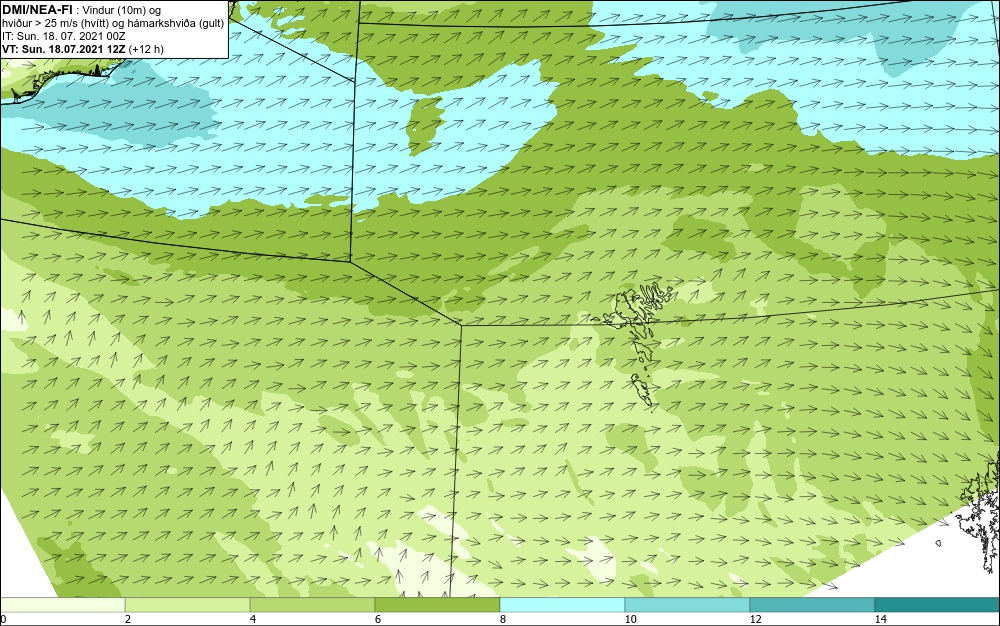Click the dark teal swatch above 14 m/s
Viewport: 1000px width, 626px height.
(938, 605)
